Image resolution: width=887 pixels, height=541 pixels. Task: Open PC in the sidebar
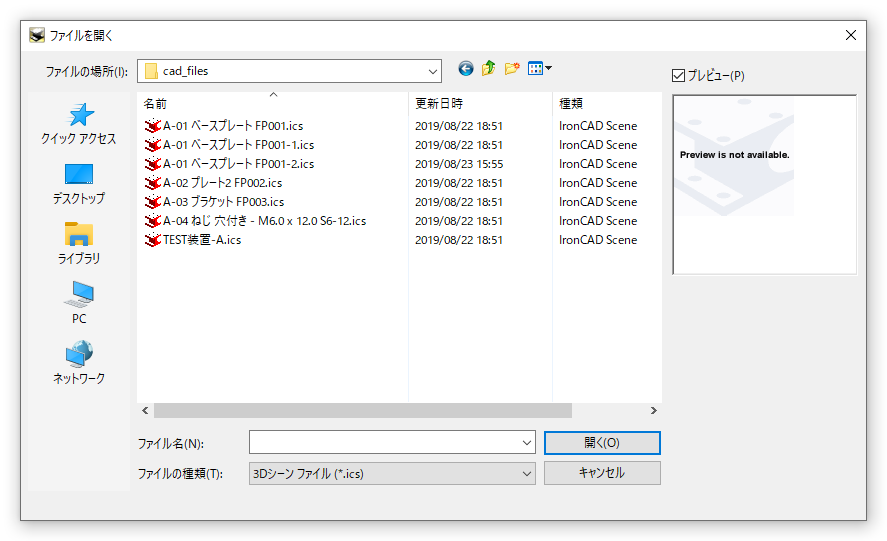(79, 304)
